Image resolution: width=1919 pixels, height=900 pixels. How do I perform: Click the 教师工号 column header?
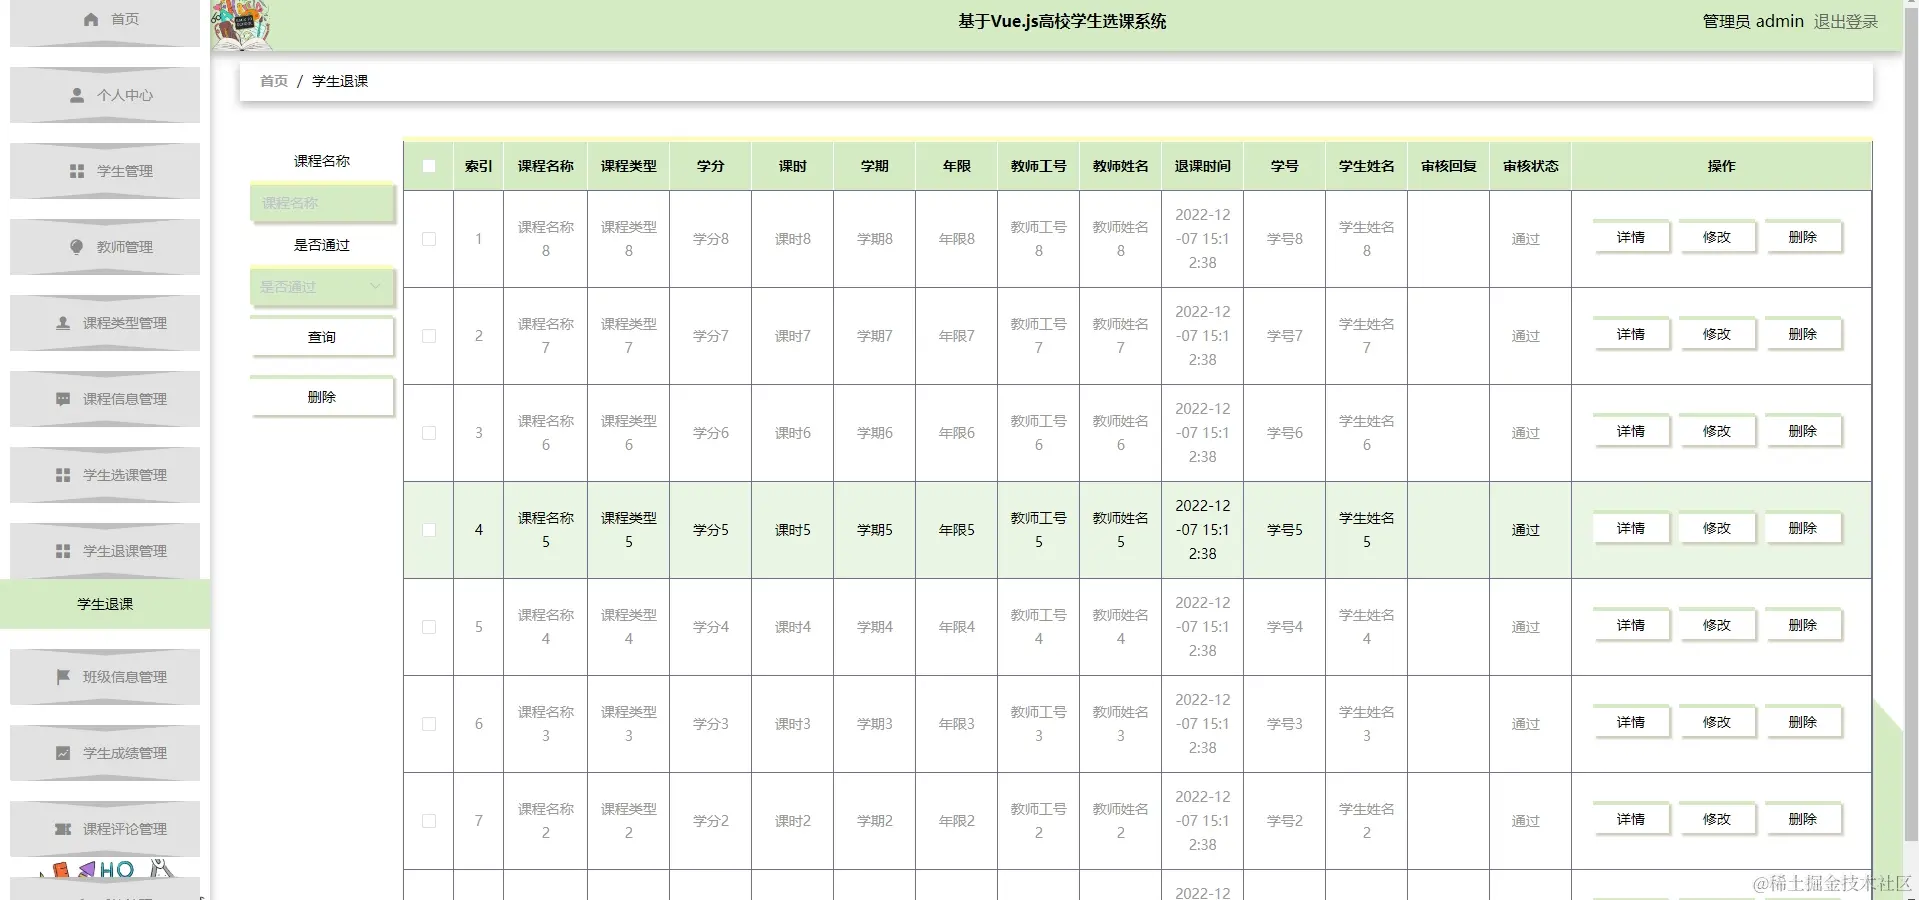(x=1039, y=166)
